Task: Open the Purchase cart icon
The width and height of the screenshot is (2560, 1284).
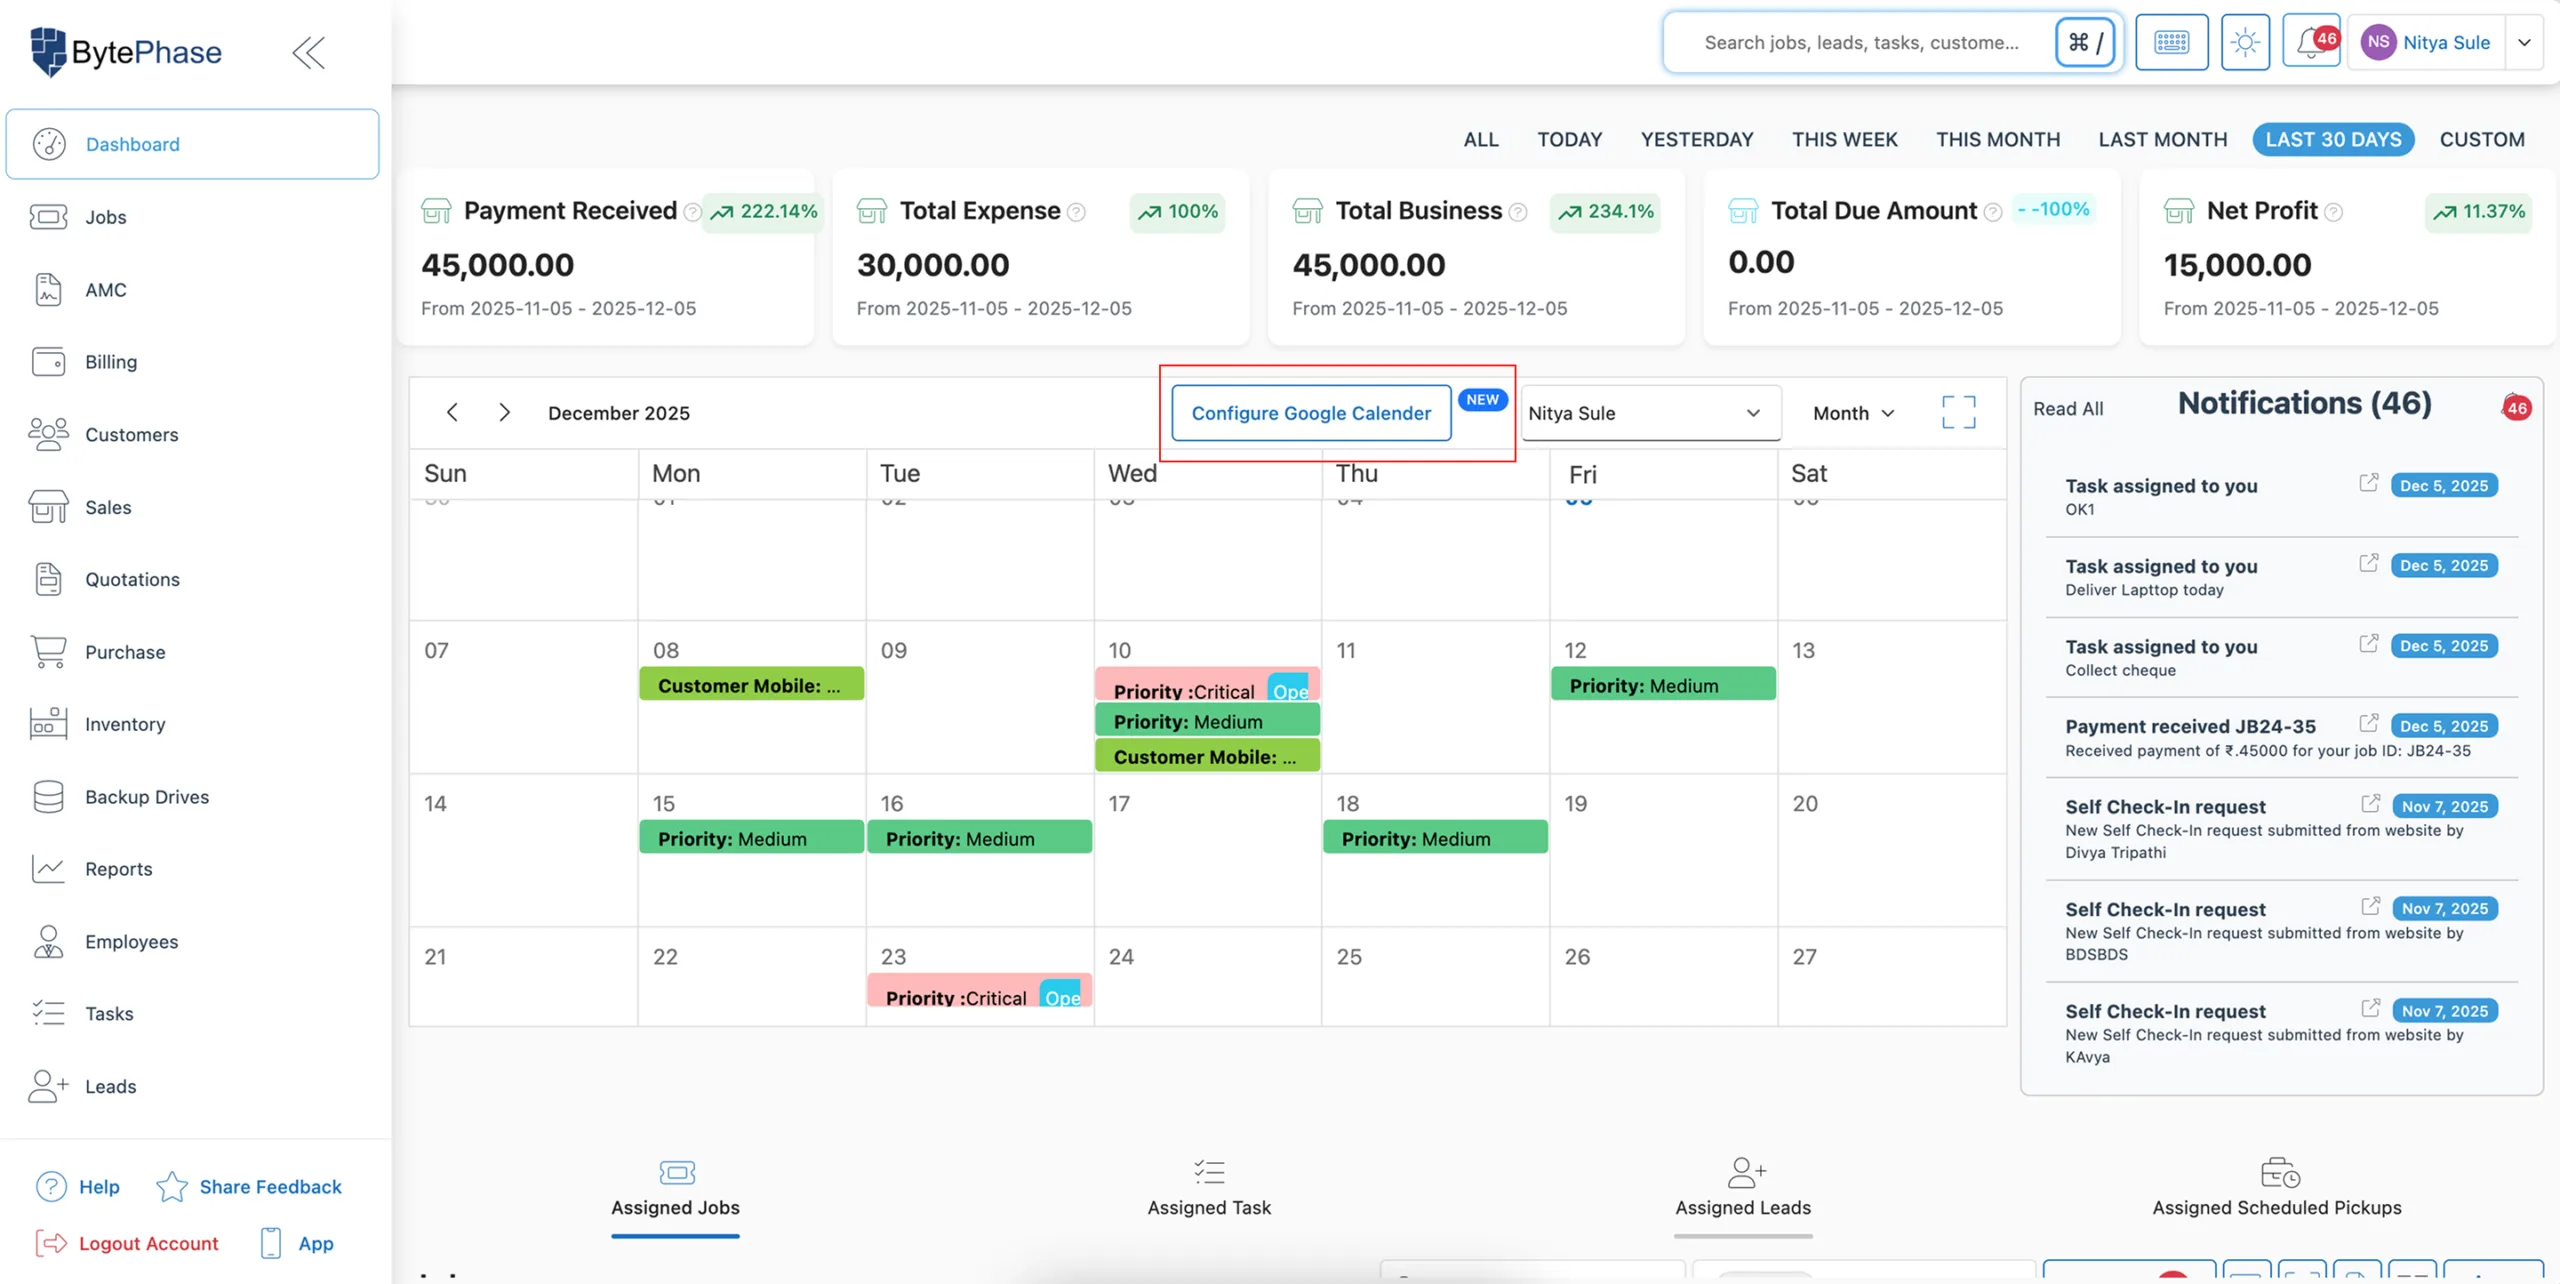Action: point(48,651)
